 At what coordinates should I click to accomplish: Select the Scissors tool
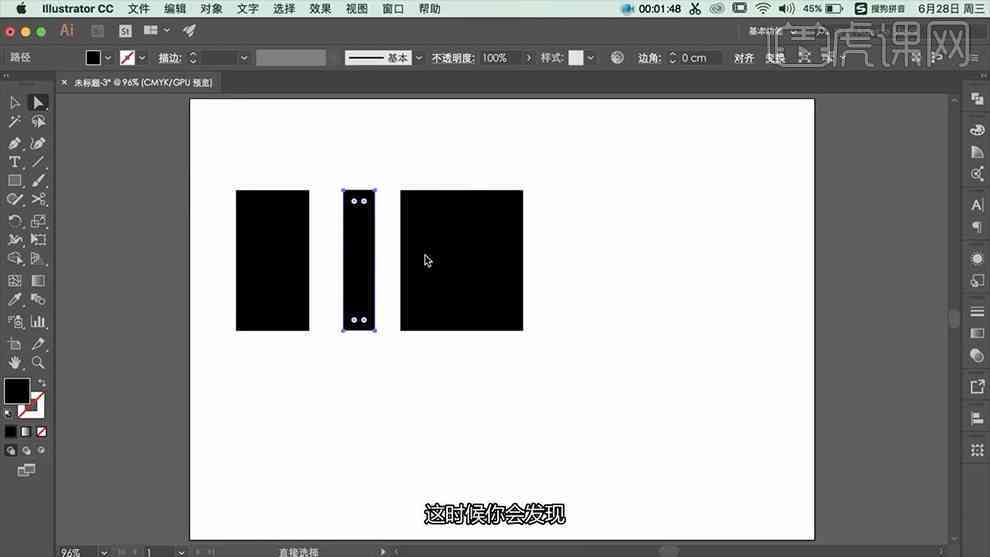click(x=38, y=200)
